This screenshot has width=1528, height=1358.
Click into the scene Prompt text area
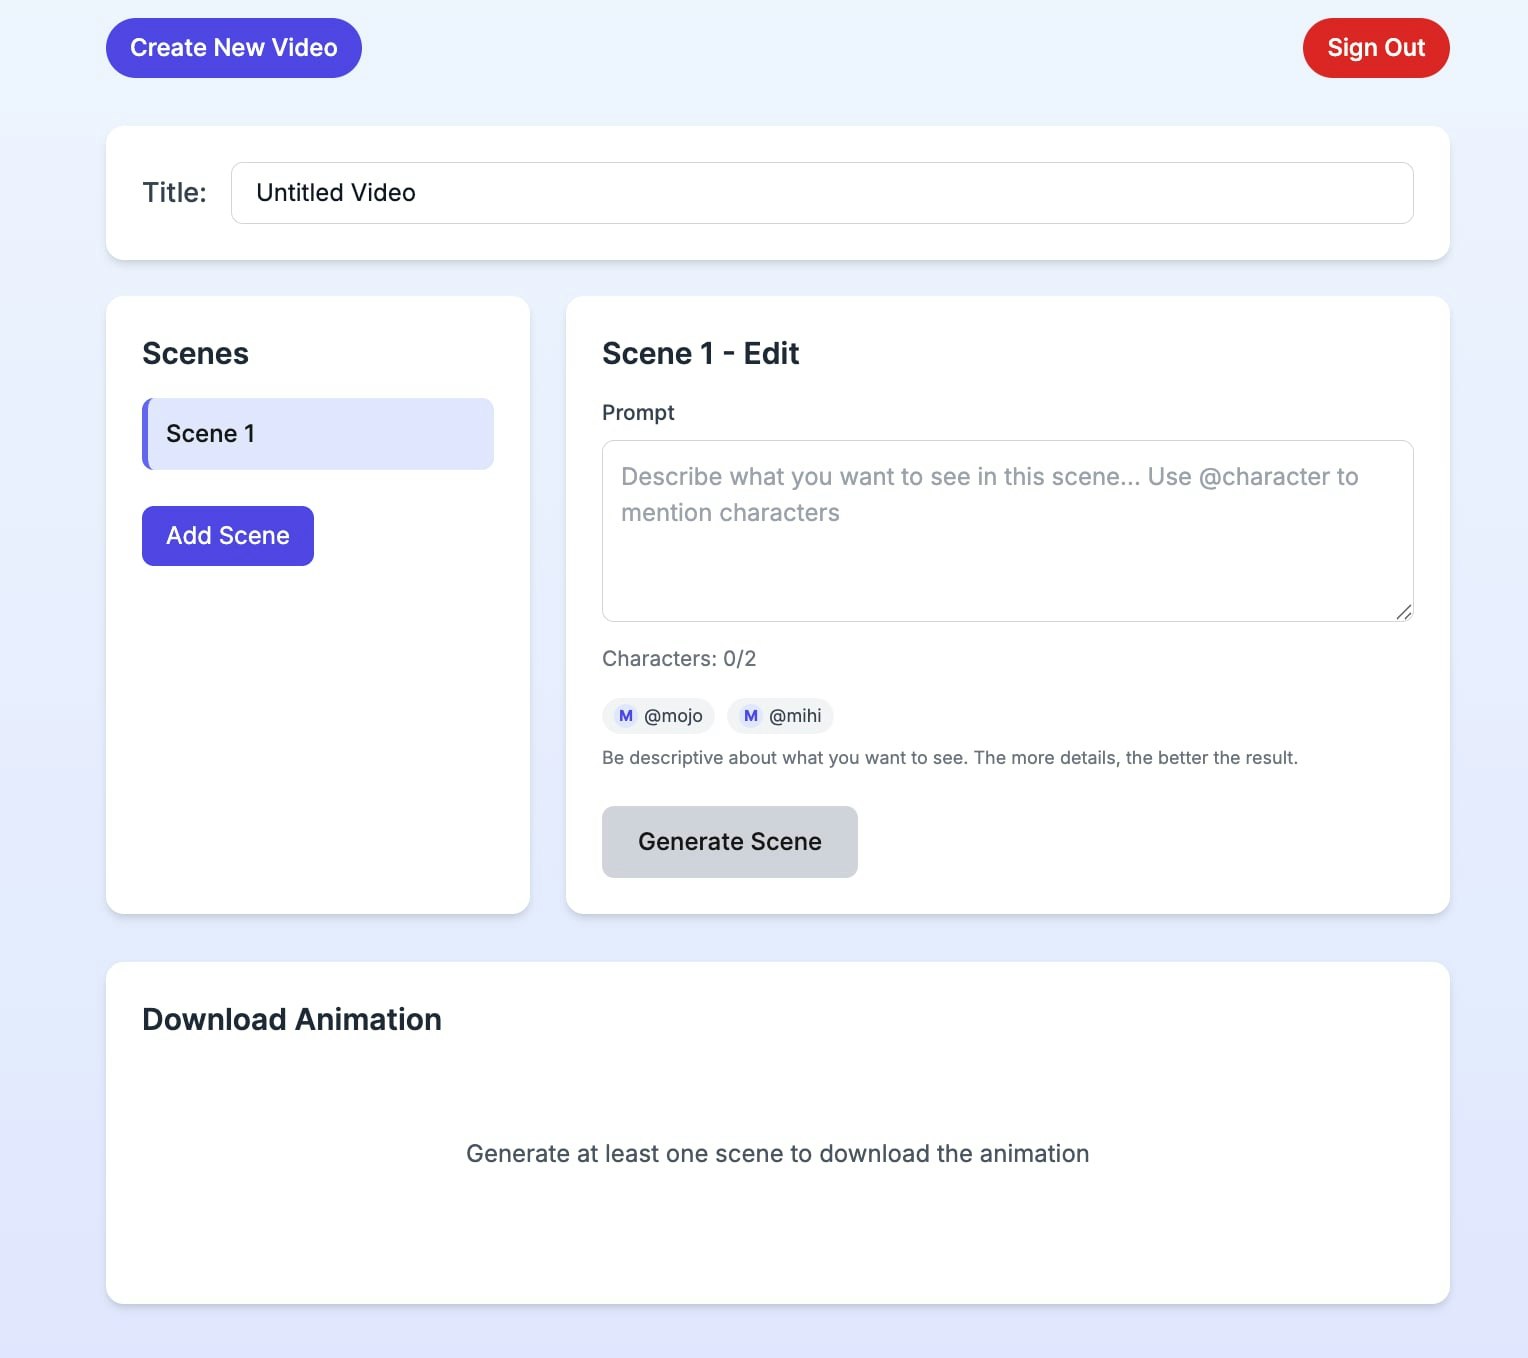tap(1008, 531)
